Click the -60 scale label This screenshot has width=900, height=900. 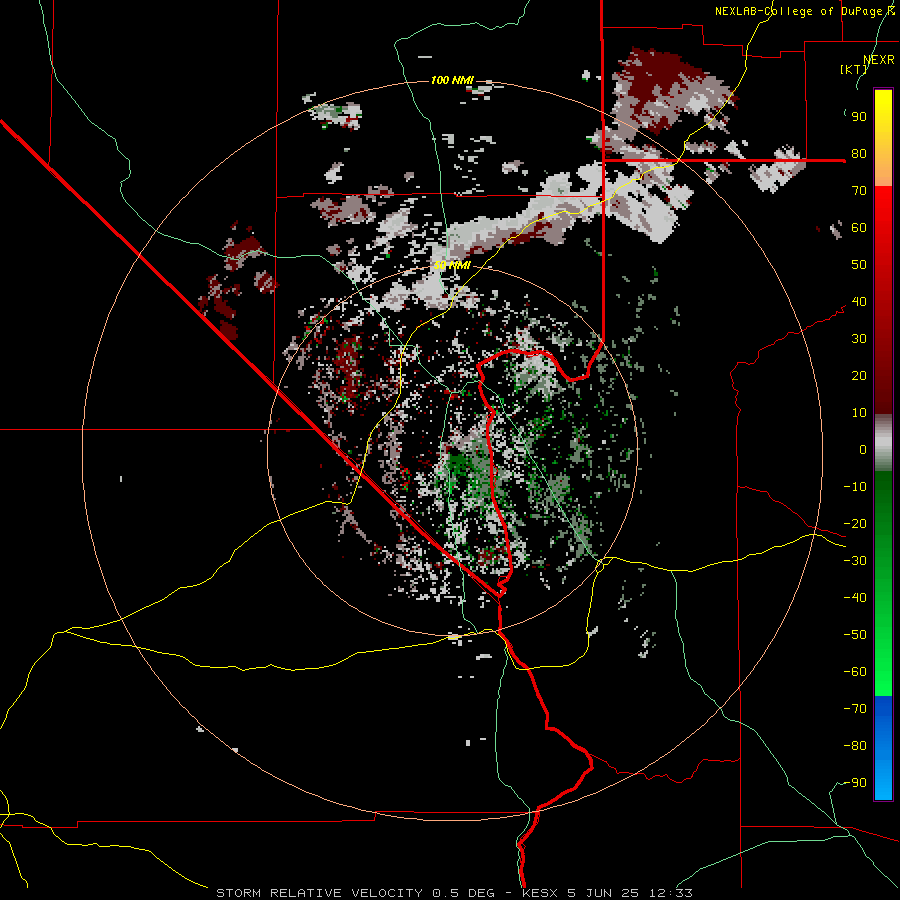(855, 672)
